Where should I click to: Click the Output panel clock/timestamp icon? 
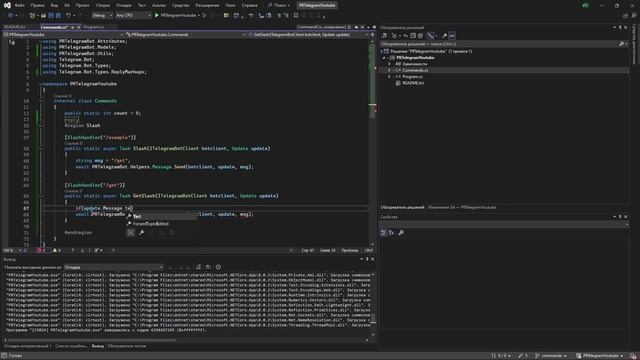point(218,267)
